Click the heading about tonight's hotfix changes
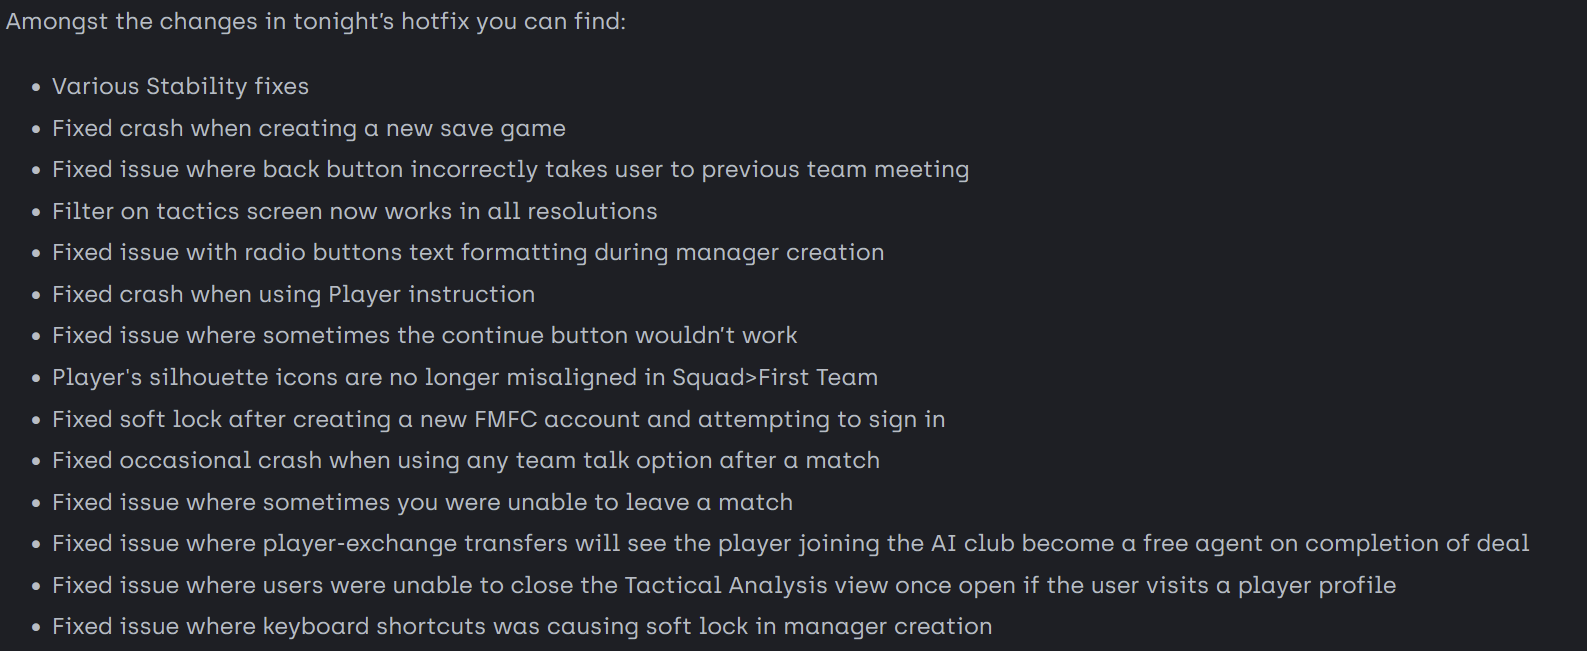 (x=316, y=21)
